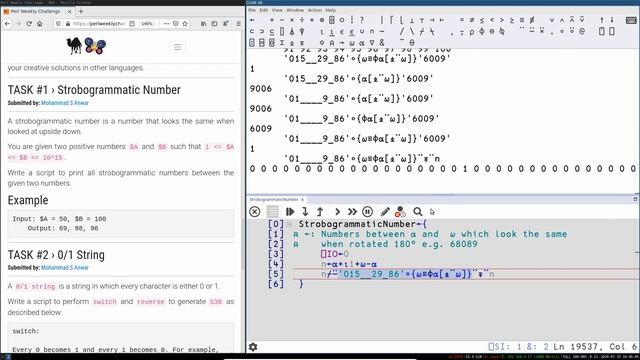Viewport: 640px width, 360px height.
Task: Open the settings gear in the status bar
Action: click(x=253, y=347)
